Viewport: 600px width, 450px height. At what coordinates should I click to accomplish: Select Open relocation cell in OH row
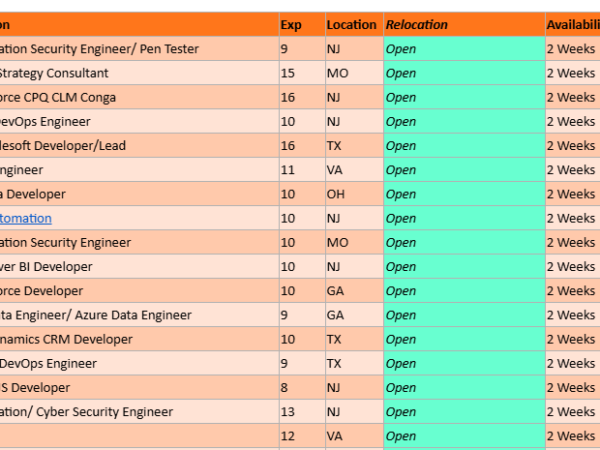(464, 194)
